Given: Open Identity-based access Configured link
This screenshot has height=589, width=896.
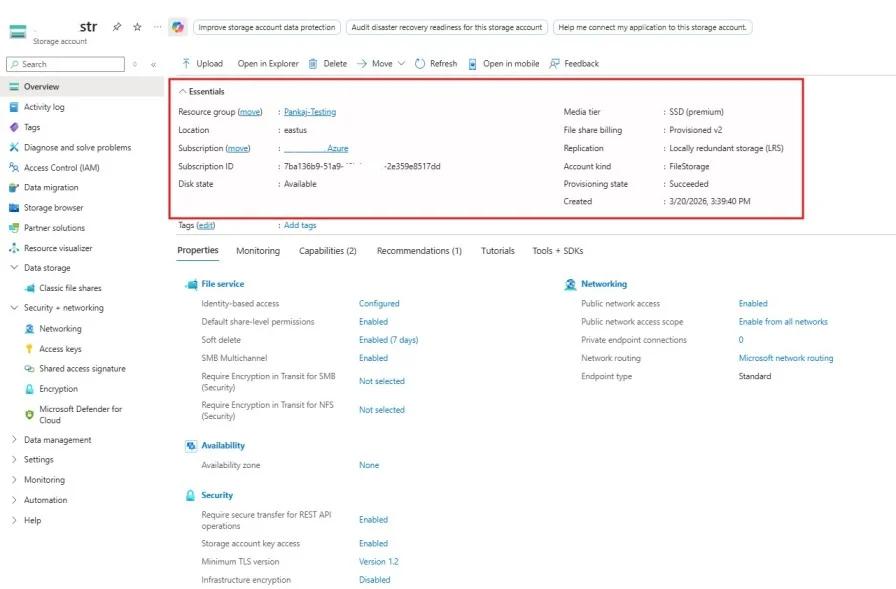Looking at the screenshot, I should [x=379, y=303].
